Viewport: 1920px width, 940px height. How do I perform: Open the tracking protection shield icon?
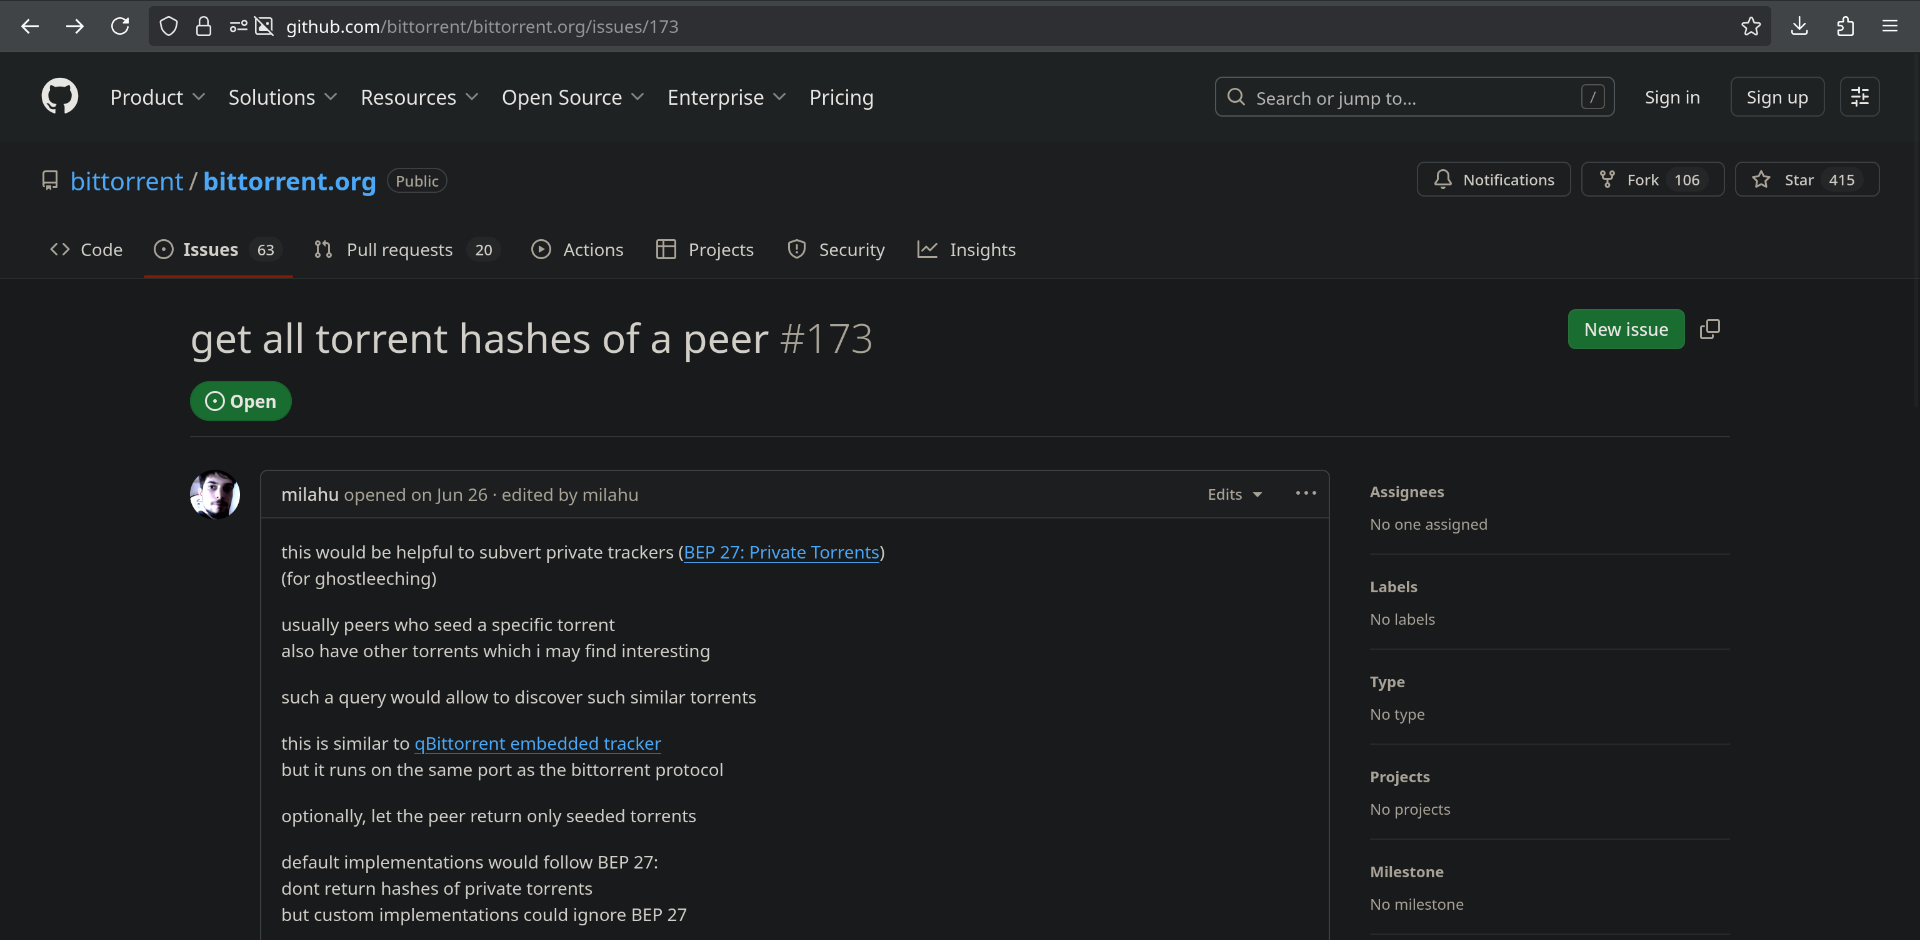[x=169, y=26]
